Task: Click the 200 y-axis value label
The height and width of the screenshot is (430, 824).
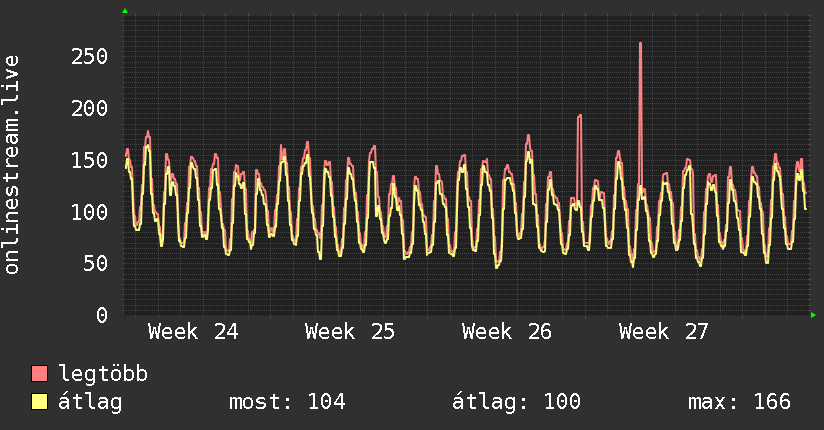Action: [x=89, y=108]
